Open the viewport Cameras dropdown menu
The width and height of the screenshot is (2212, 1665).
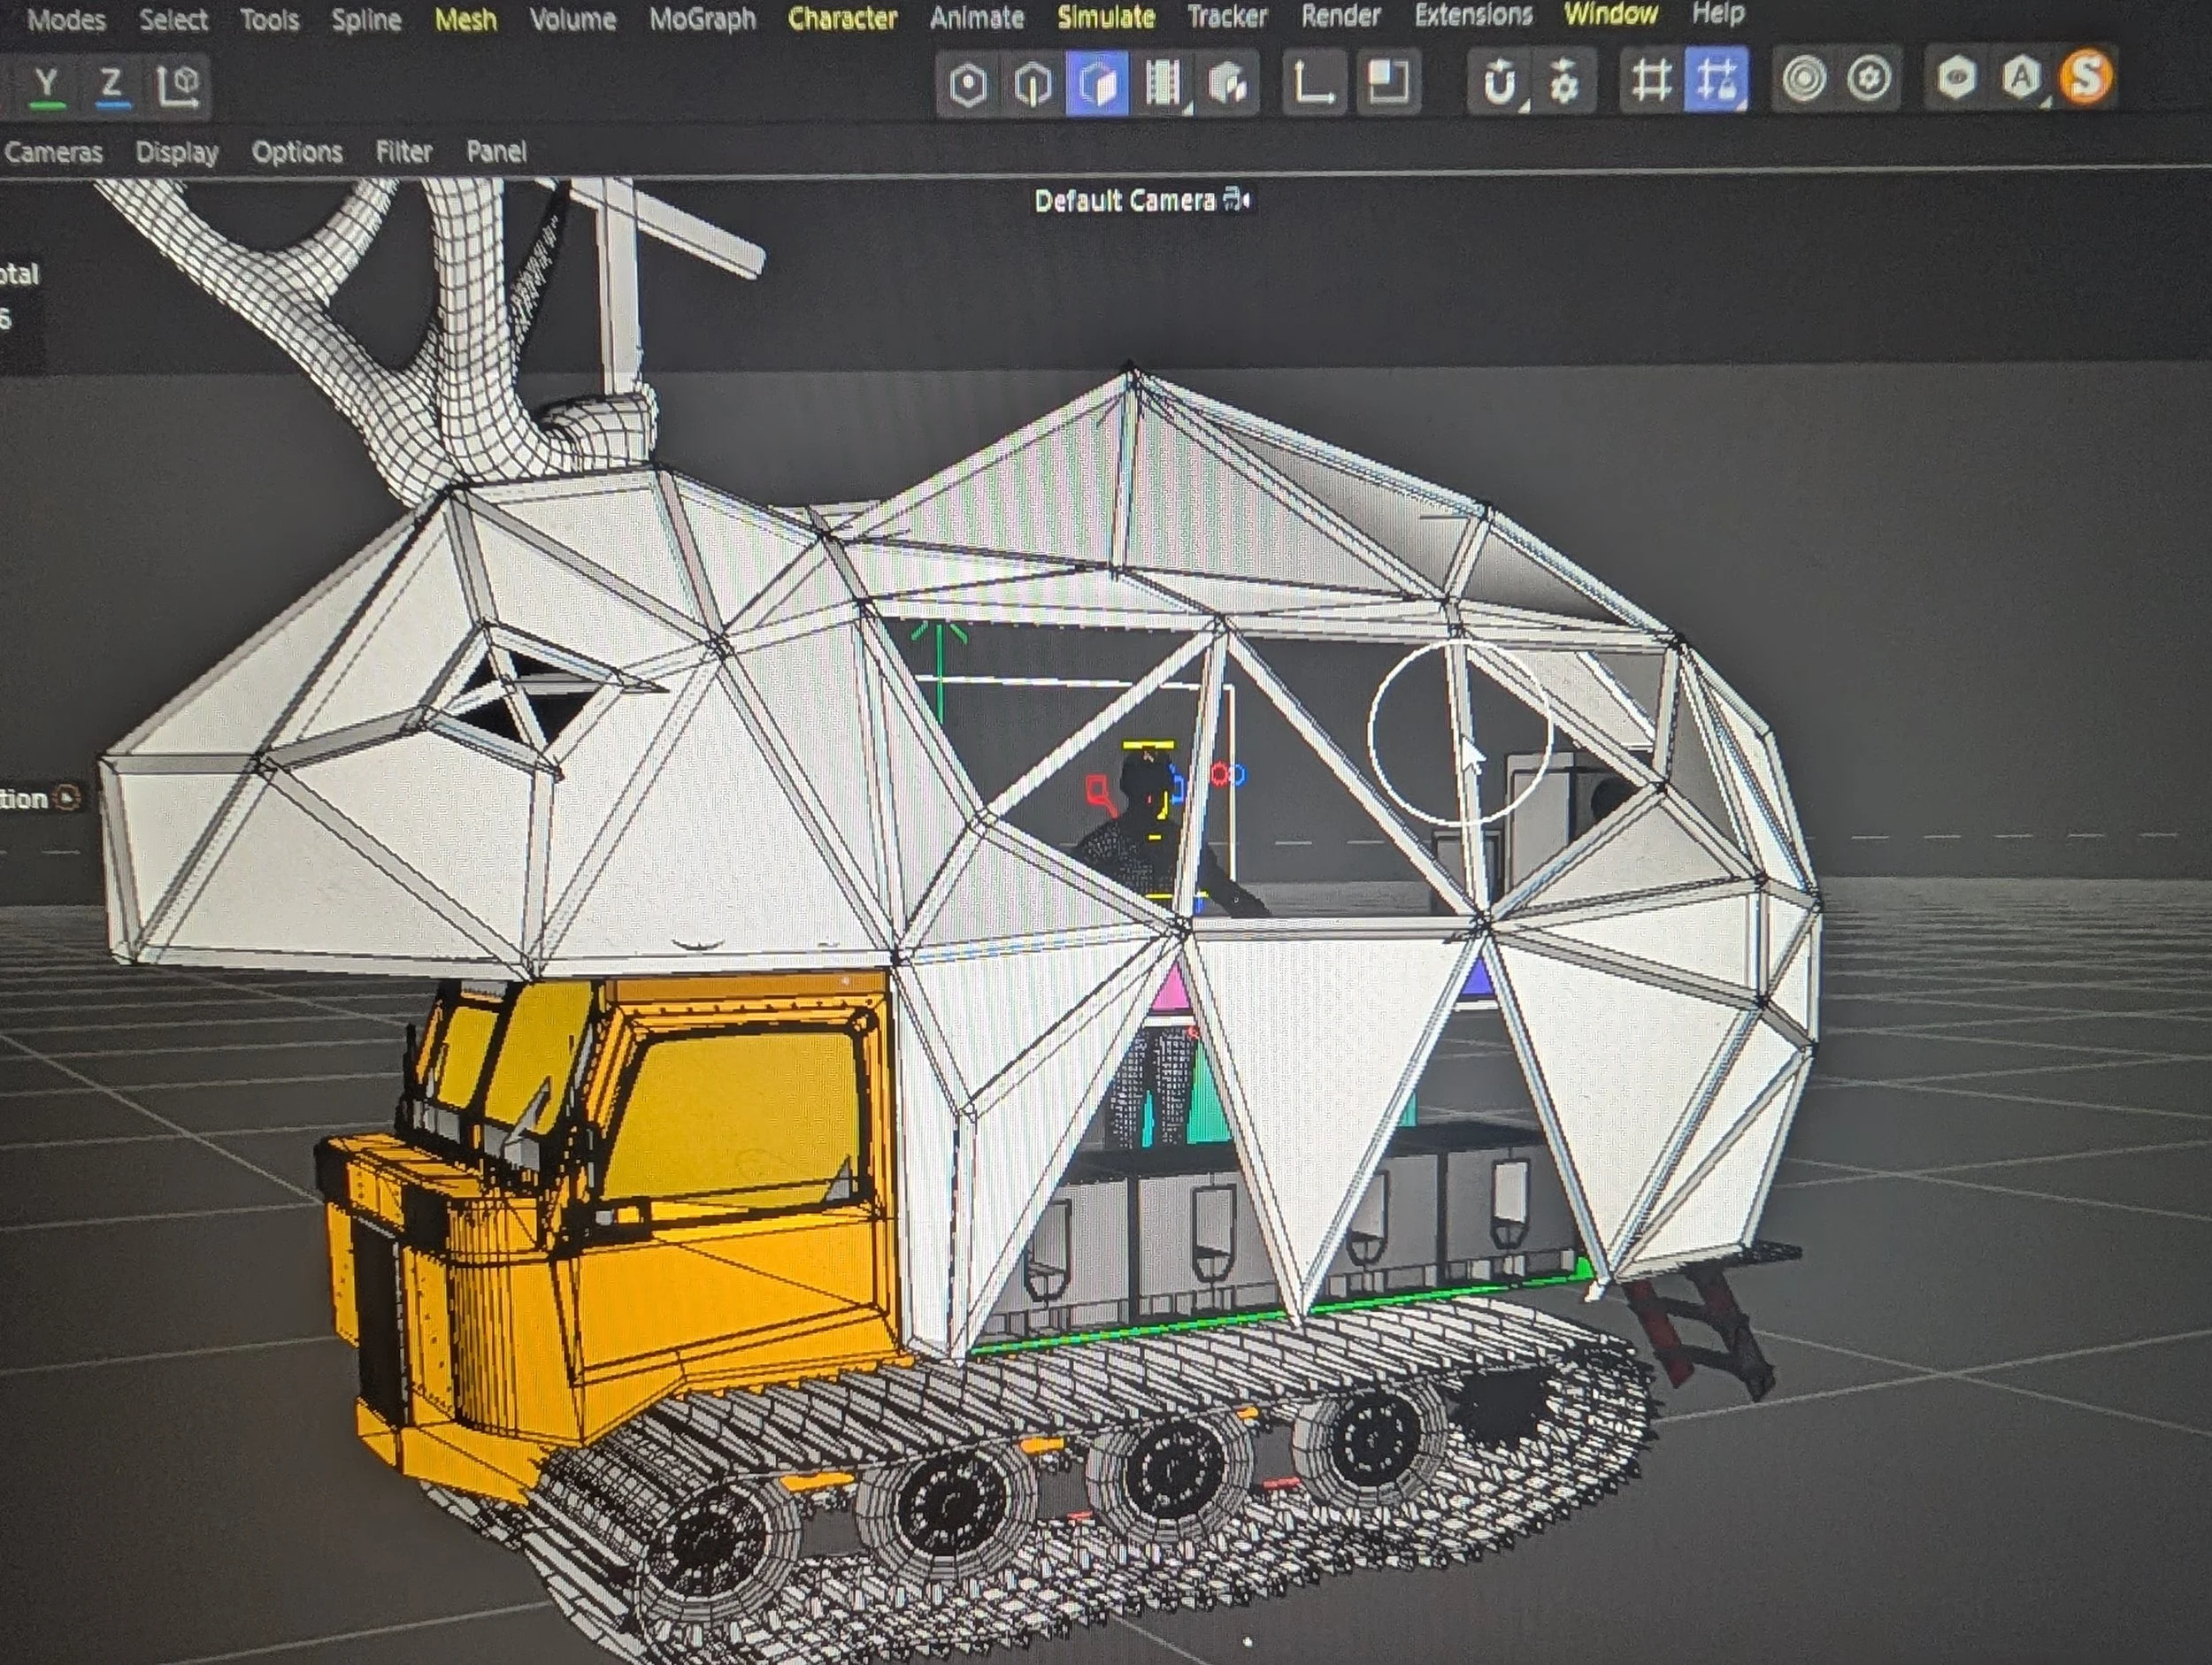(x=53, y=152)
